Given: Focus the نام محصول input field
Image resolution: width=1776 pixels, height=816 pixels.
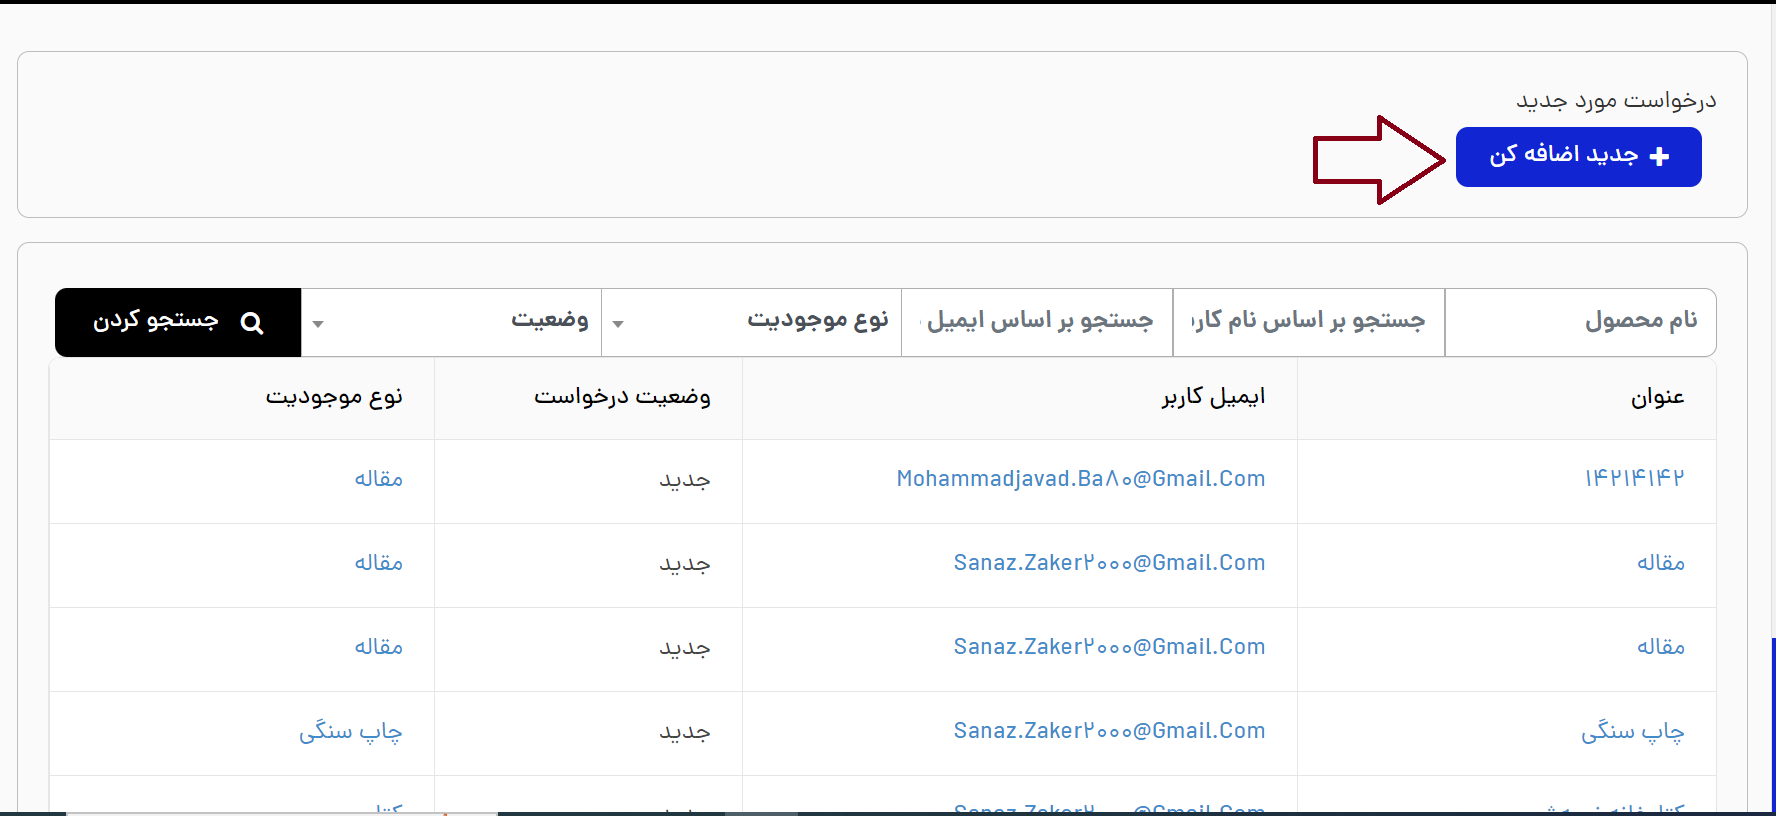Looking at the screenshot, I should click(x=1580, y=322).
